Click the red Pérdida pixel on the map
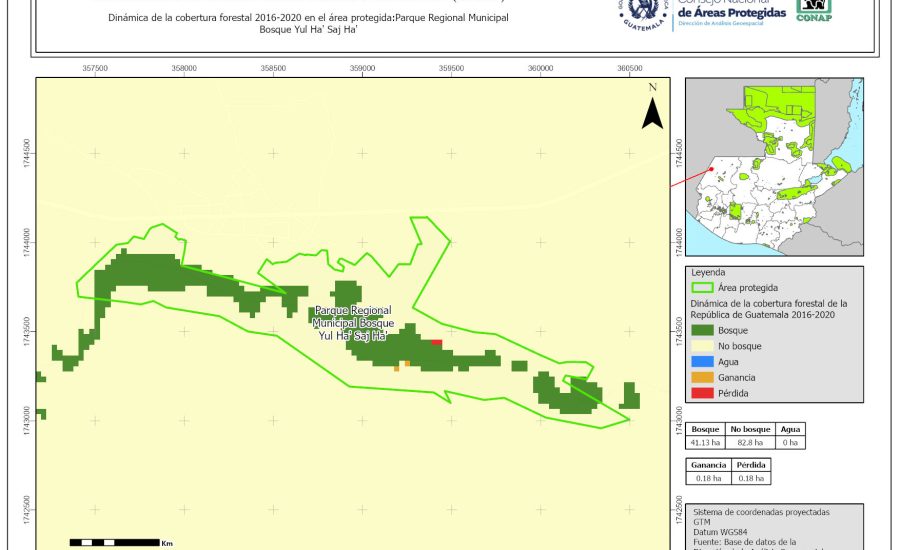The width and height of the screenshot is (900, 550). pyautogui.click(x=437, y=343)
